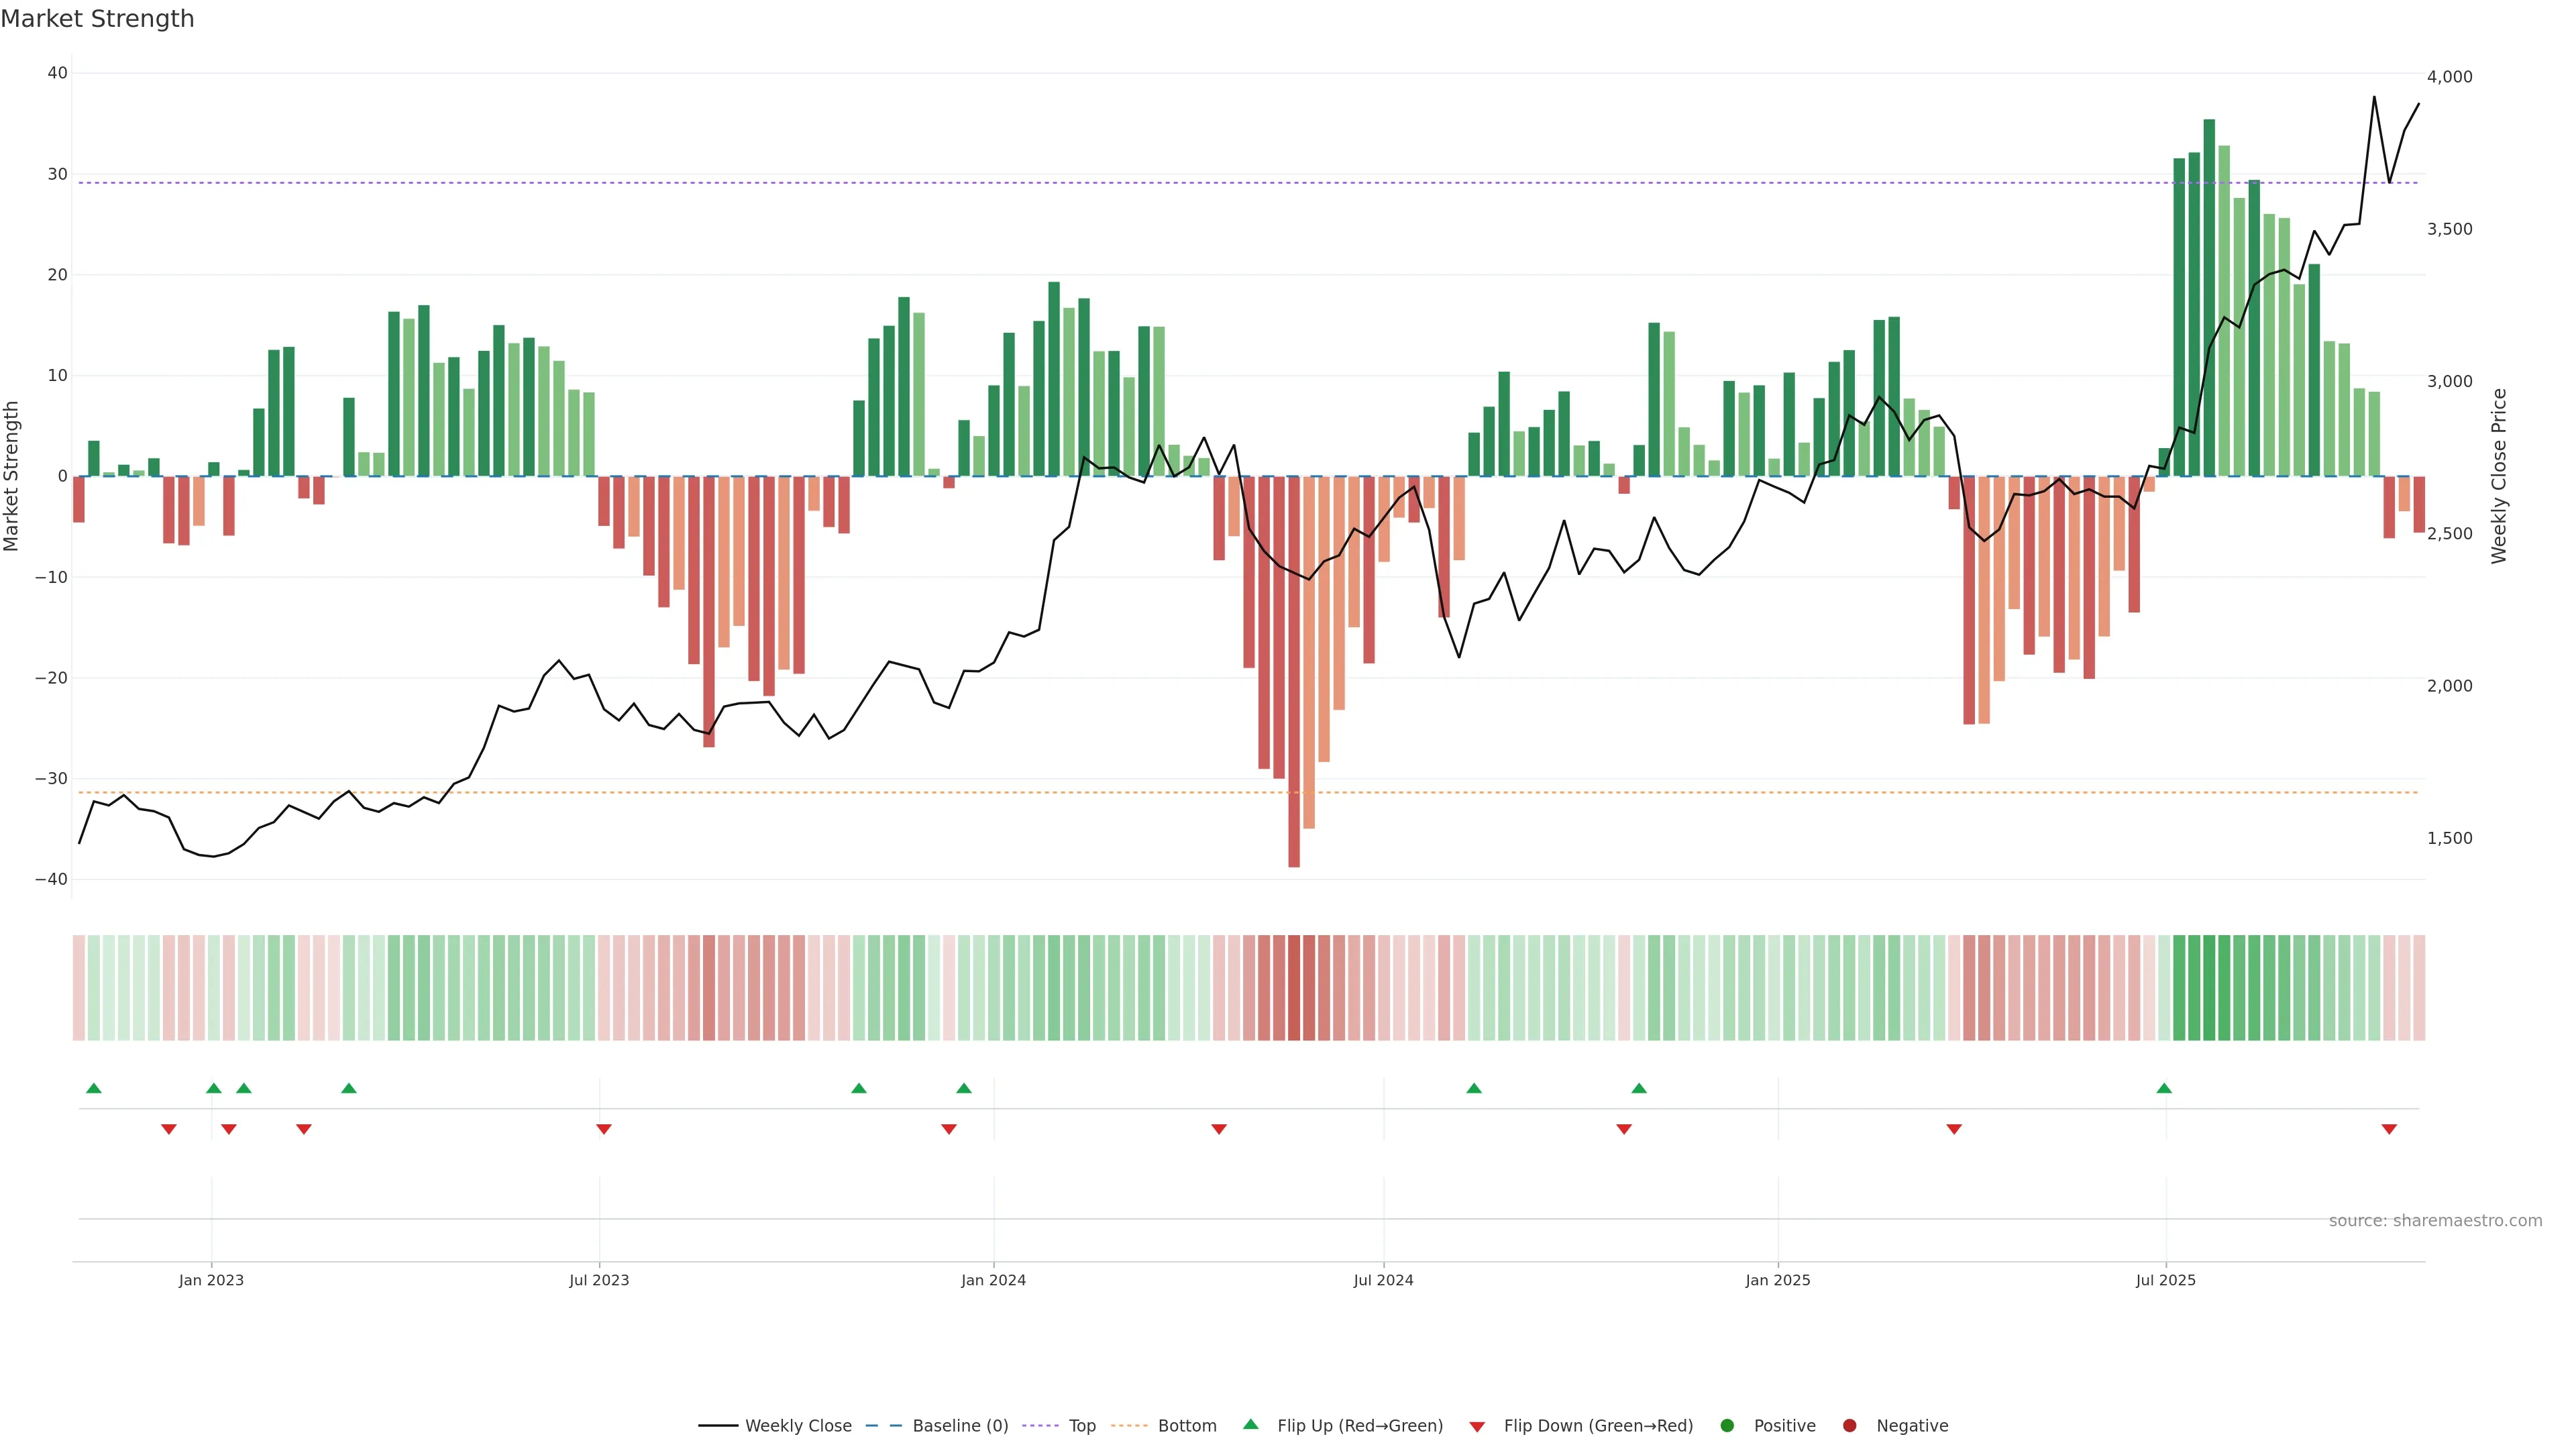The image size is (2576, 1449).
Task: Click the green flip-up marker near Jul 2025
Action: (x=2164, y=1088)
